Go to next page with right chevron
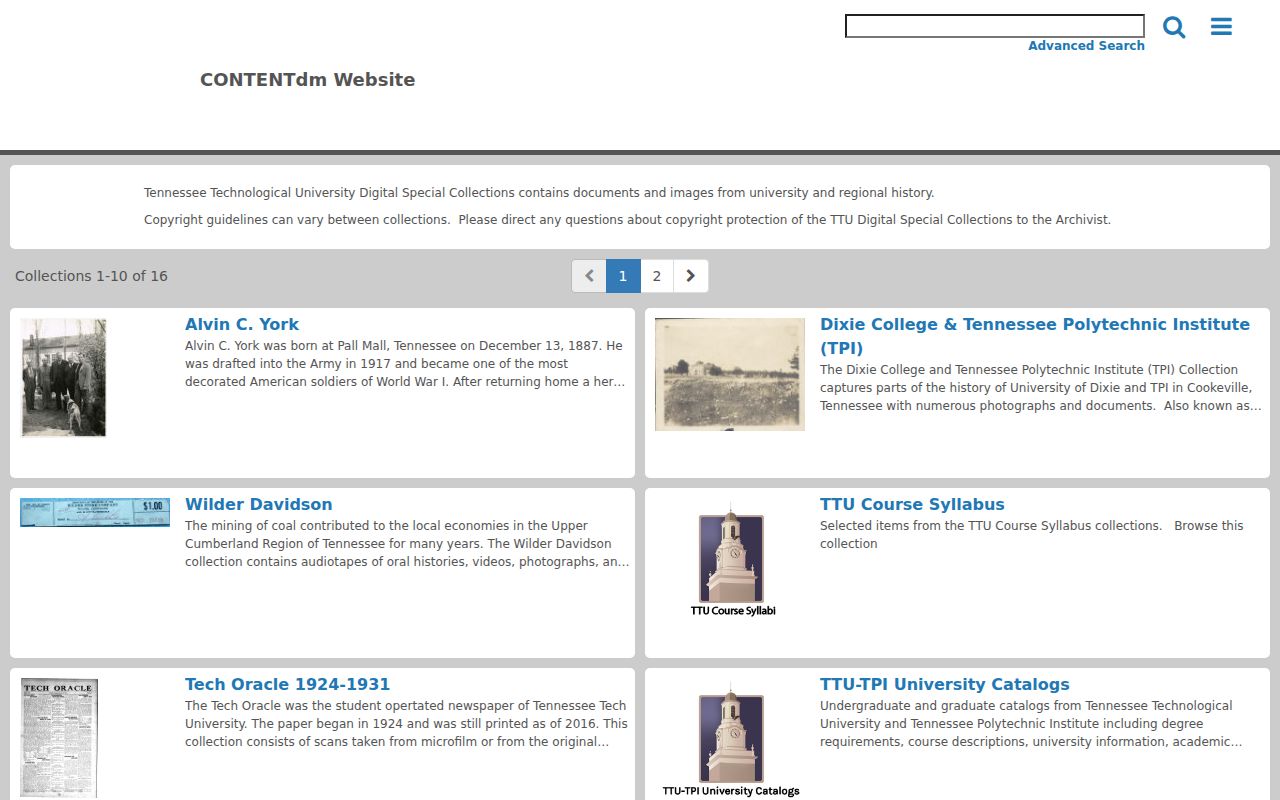1280x800 pixels. point(690,276)
